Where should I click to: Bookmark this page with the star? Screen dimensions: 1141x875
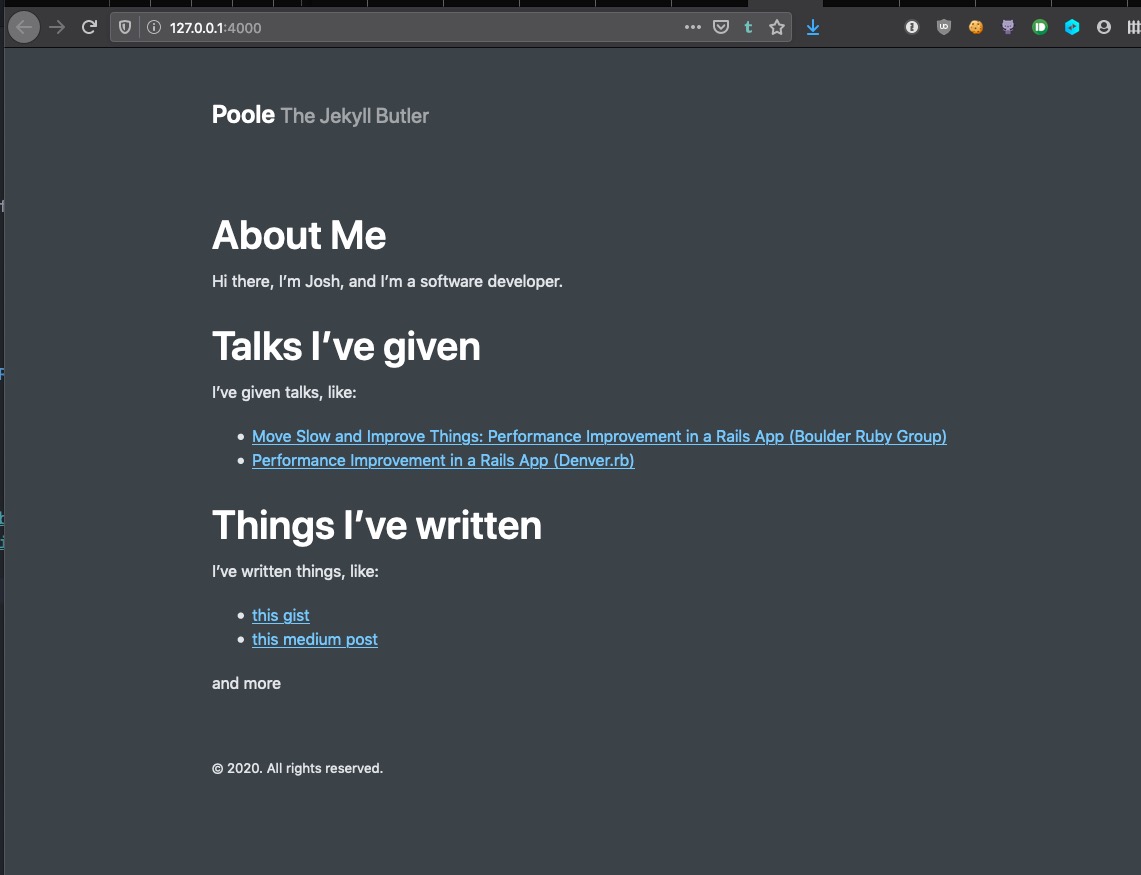[777, 28]
